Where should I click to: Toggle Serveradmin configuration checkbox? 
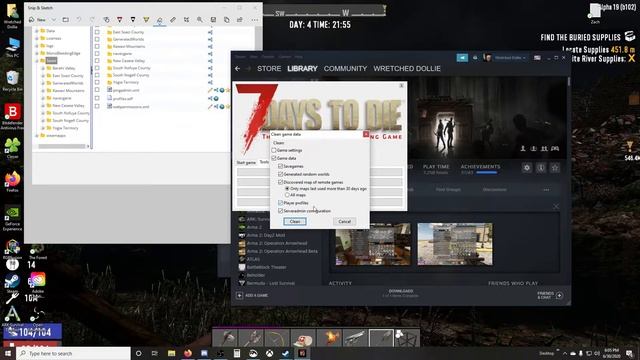[280, 211]
